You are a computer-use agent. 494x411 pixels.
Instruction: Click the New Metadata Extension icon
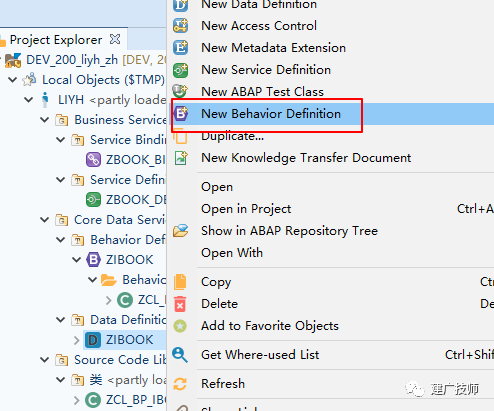click(180, 48)
